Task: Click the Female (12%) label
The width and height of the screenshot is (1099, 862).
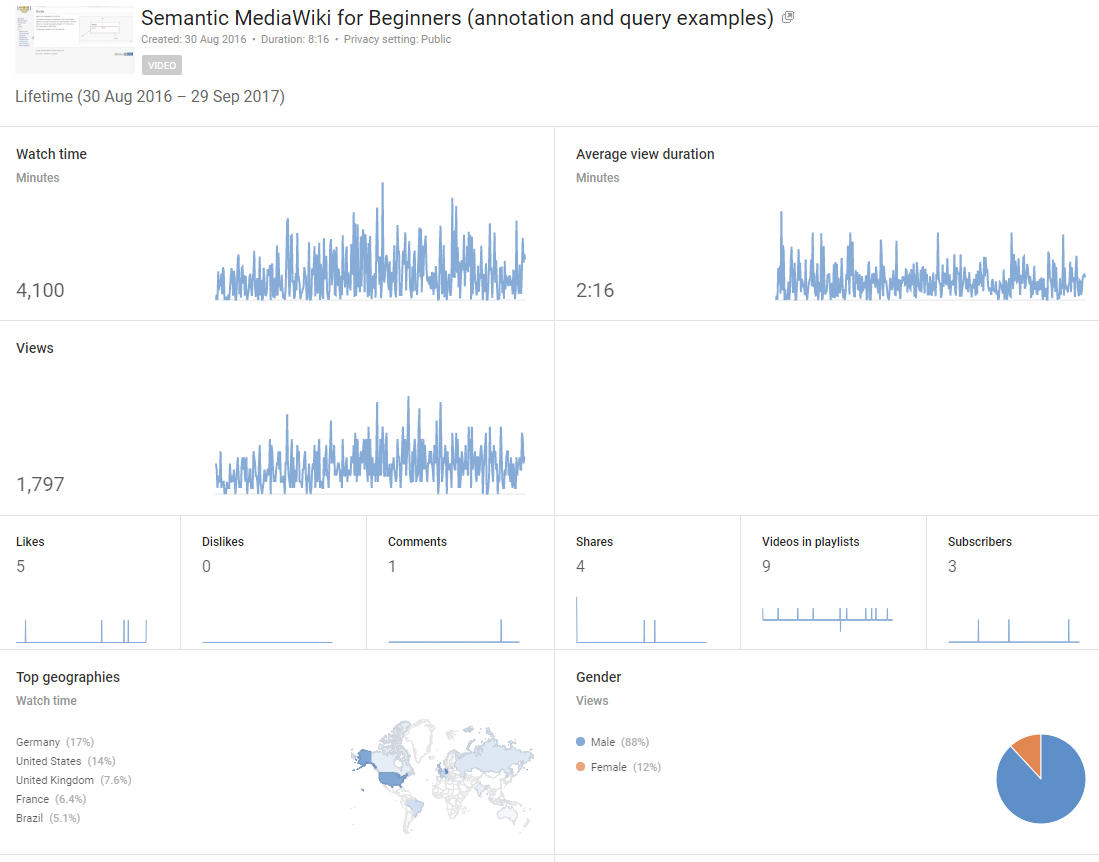Action: pyautogui.click(x=626, y=767)
